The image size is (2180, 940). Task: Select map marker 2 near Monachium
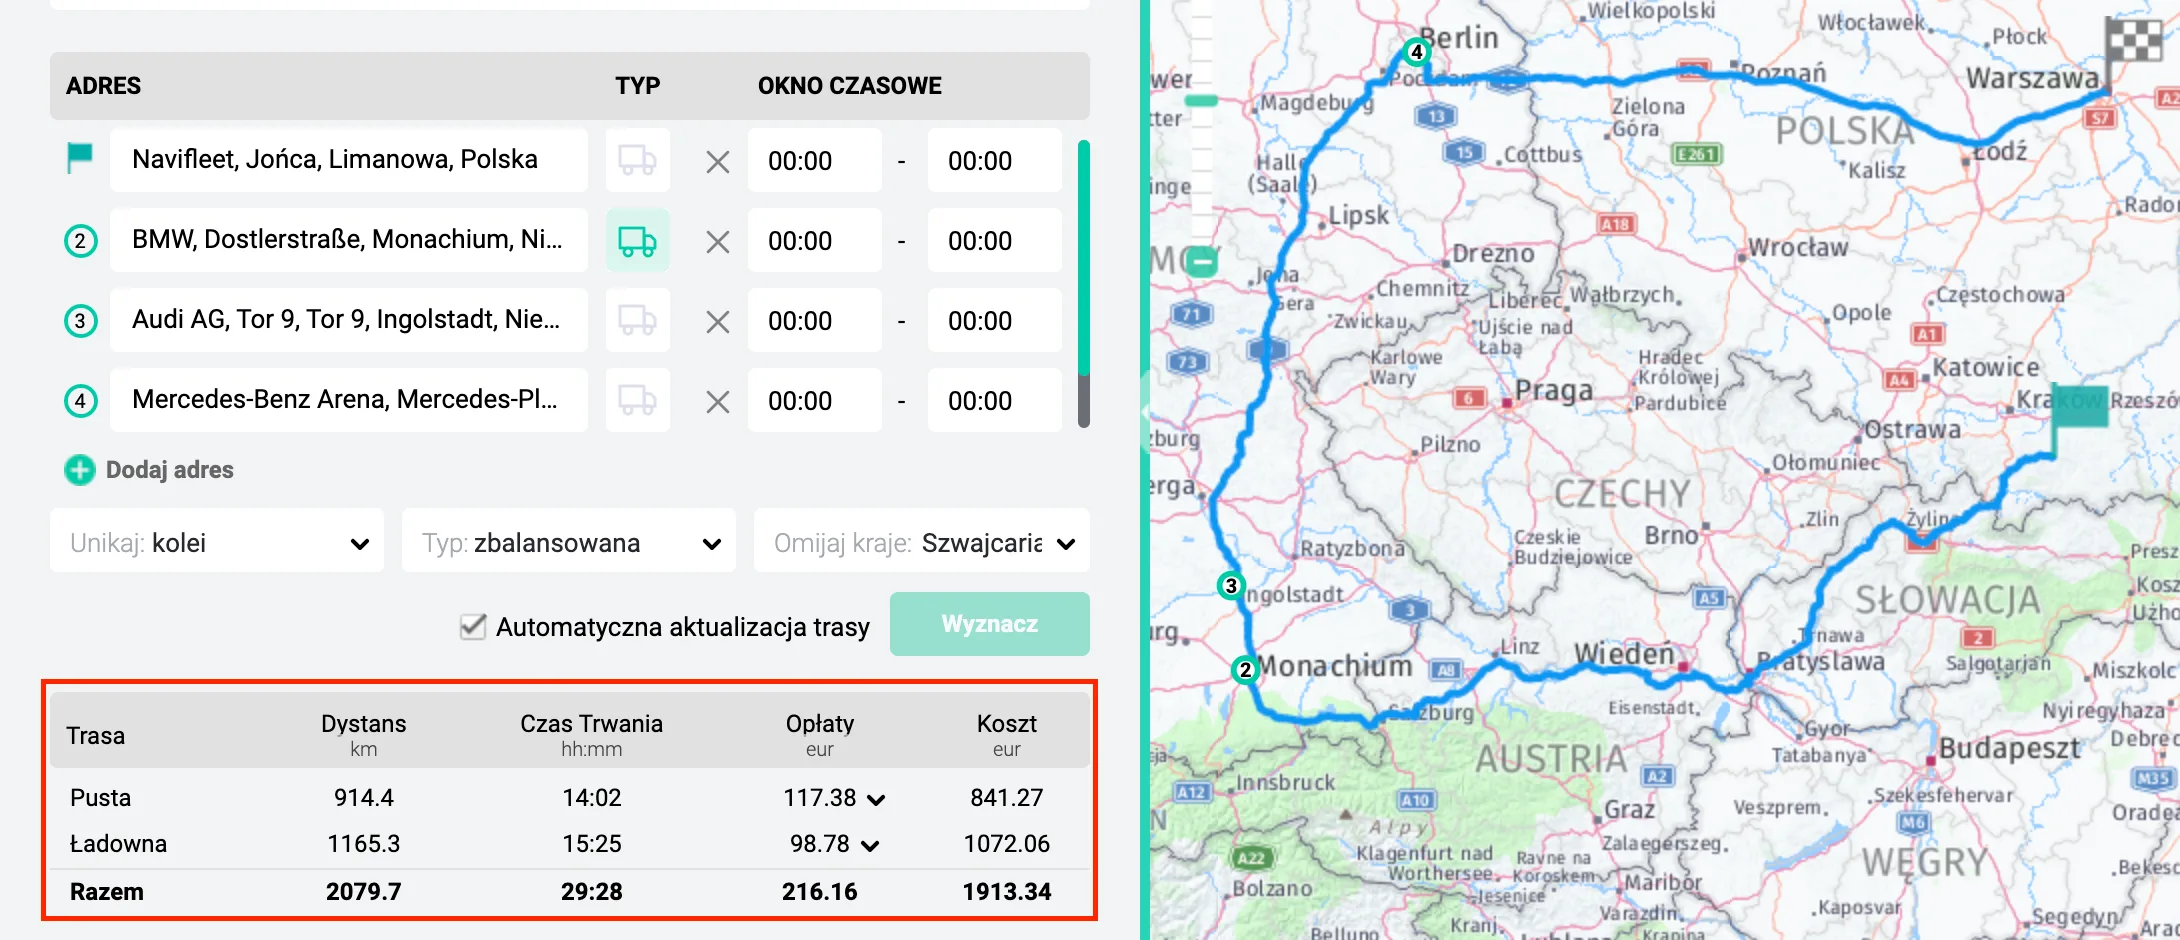pos(1245,670)
